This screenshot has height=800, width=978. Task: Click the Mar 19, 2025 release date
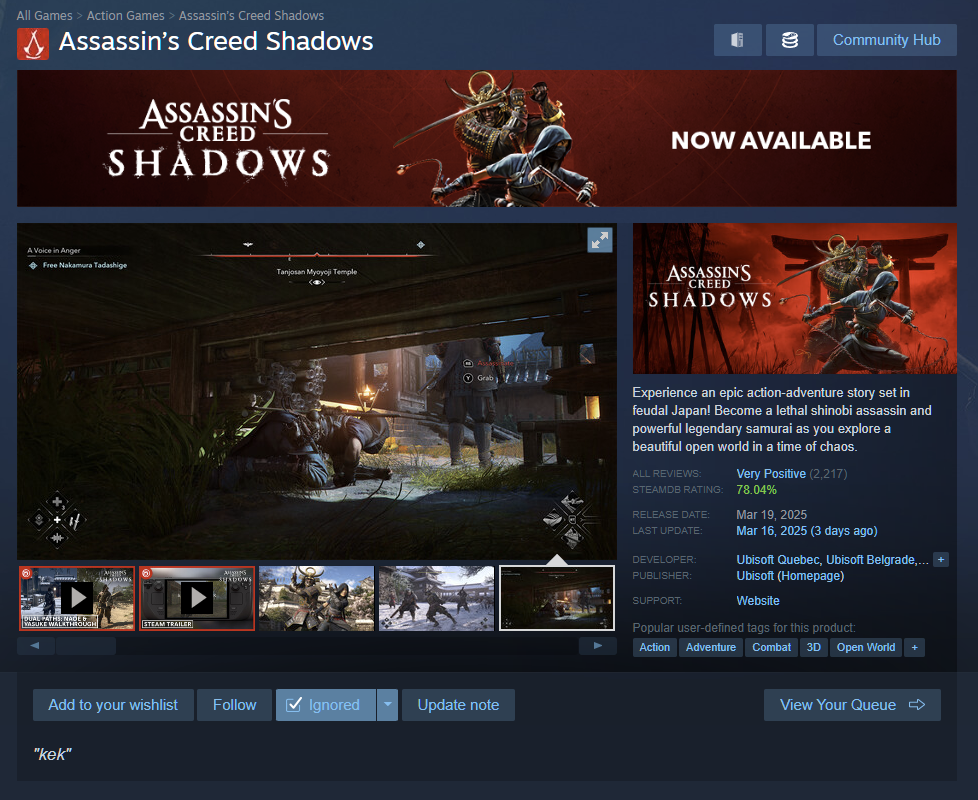pos(772,514)
